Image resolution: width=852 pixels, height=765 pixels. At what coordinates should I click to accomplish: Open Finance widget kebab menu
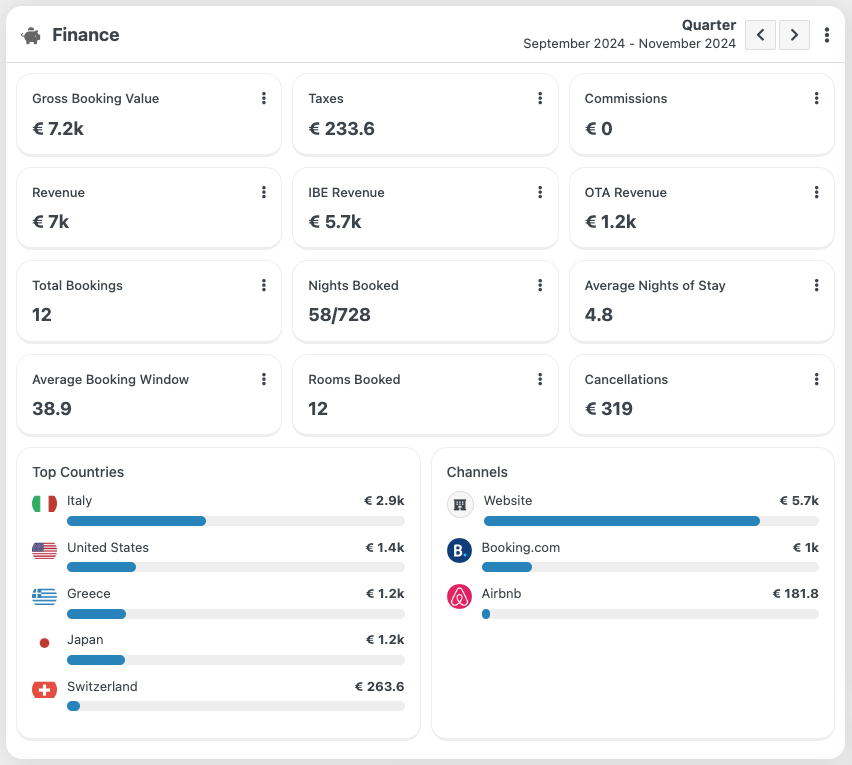point(826,35)
